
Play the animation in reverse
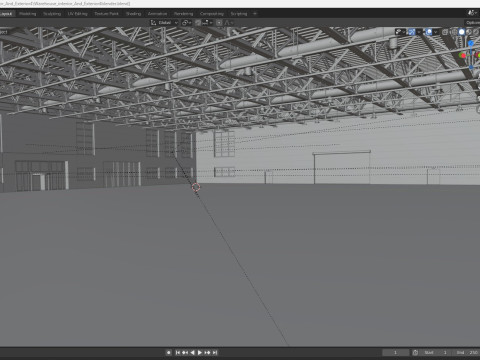pos(192,352)
